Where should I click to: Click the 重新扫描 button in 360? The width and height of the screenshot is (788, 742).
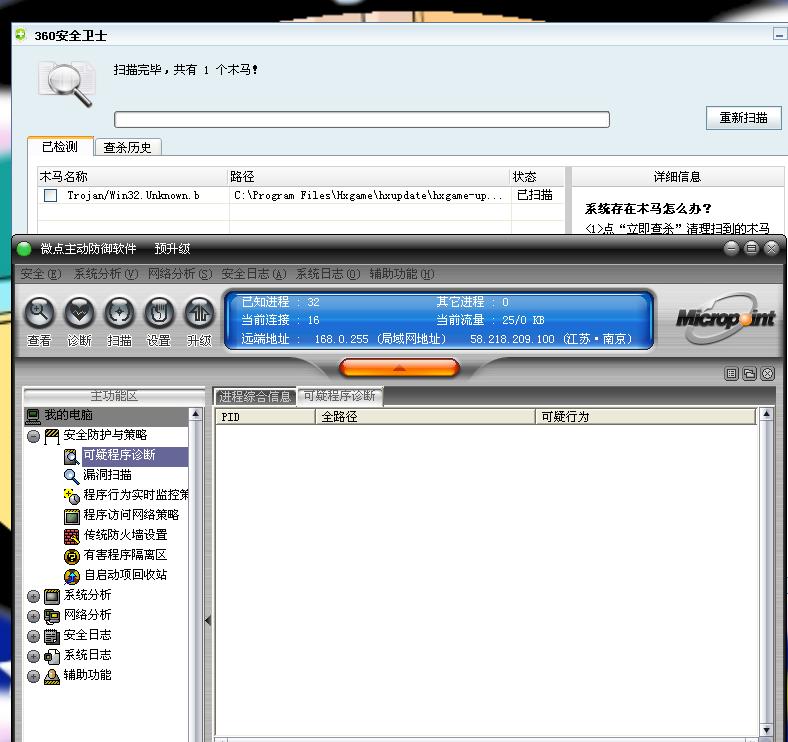click(x=743, y=118)
